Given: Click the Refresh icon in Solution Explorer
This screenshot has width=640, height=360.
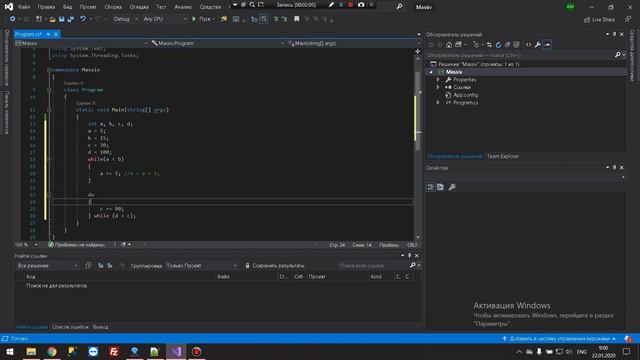Looking at the screenshot, I should pos(498,44).
